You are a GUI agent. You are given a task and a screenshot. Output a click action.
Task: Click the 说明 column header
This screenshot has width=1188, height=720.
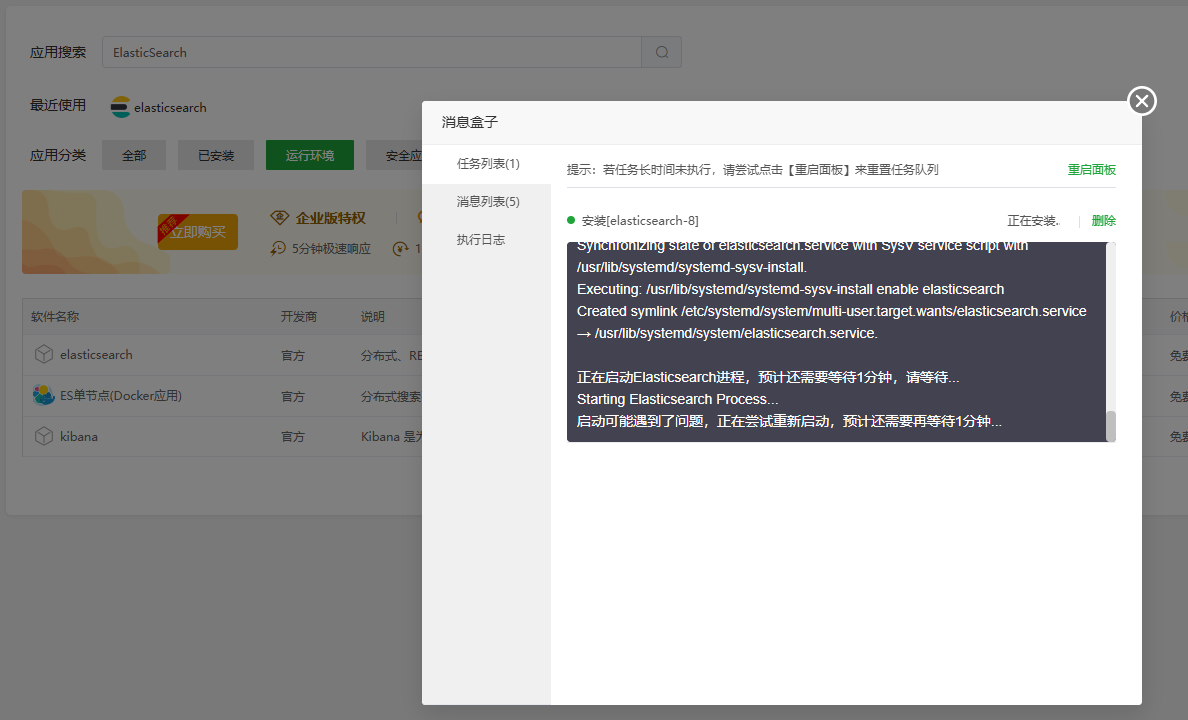click(373, 317)
